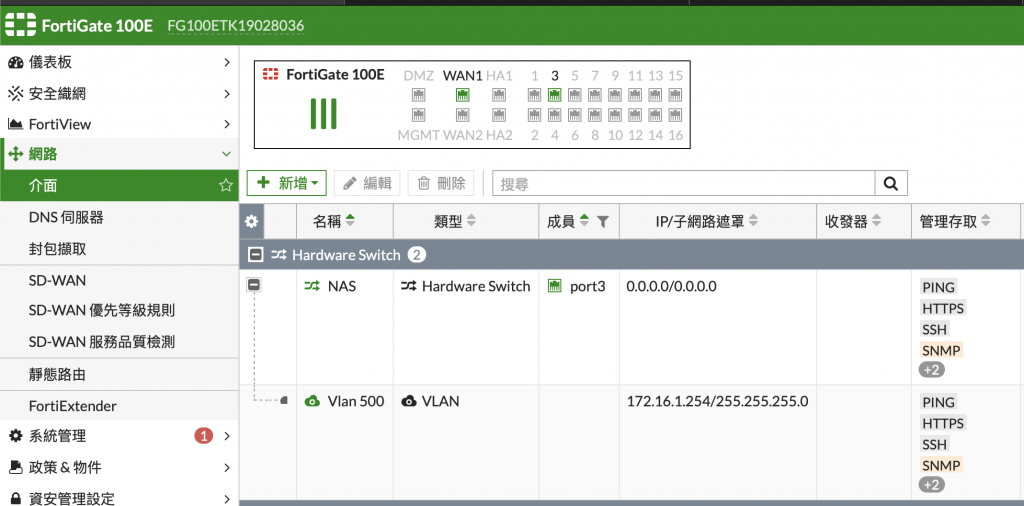Click the 搜尋 search field

pos(683,183)
